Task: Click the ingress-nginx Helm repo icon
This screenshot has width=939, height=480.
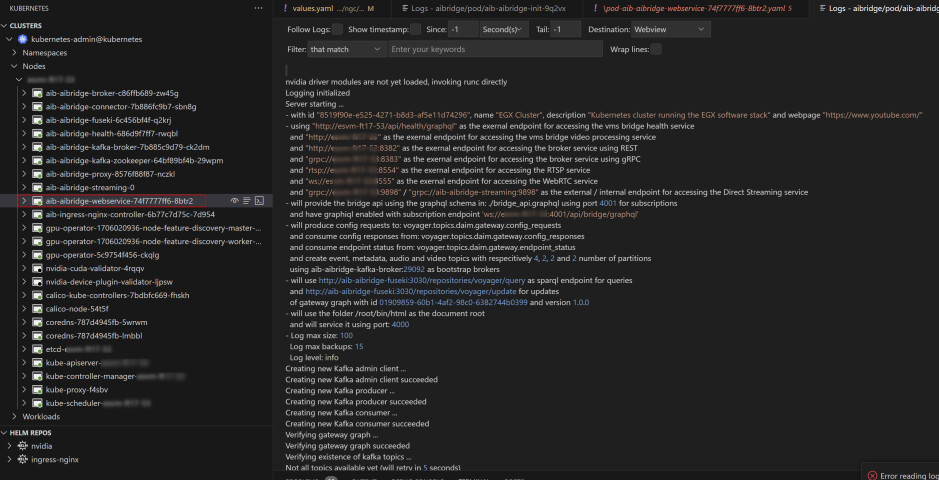Action: [22, 459]
